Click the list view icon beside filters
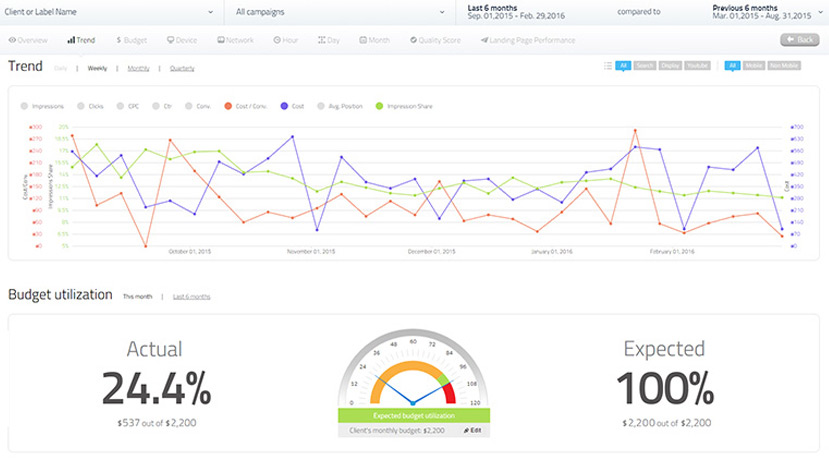829x467 pixels. (x=608, y=66)
